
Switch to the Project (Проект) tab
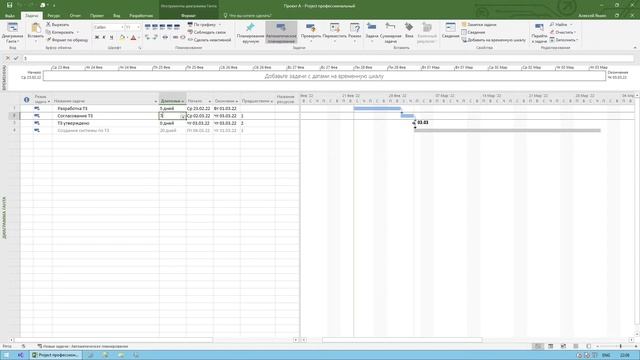coord(97,16)
